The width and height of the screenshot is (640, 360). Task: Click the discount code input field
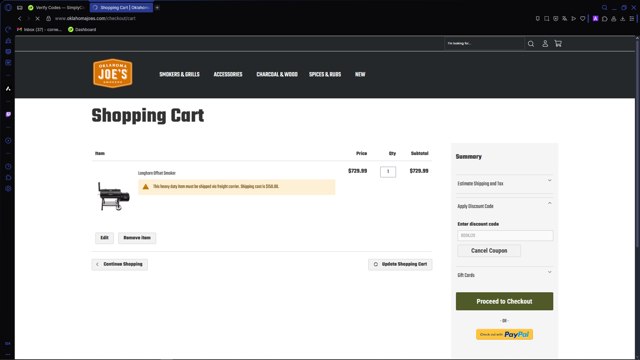[505, 236]
